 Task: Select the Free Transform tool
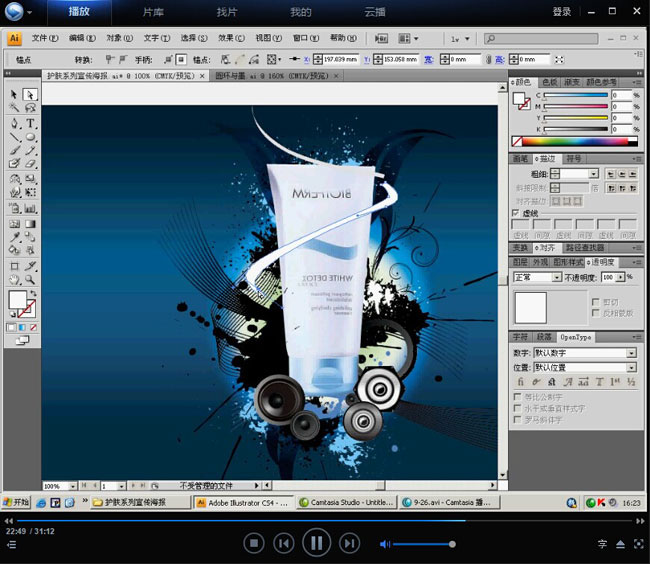pyautogui.click(x=30, y=192)
